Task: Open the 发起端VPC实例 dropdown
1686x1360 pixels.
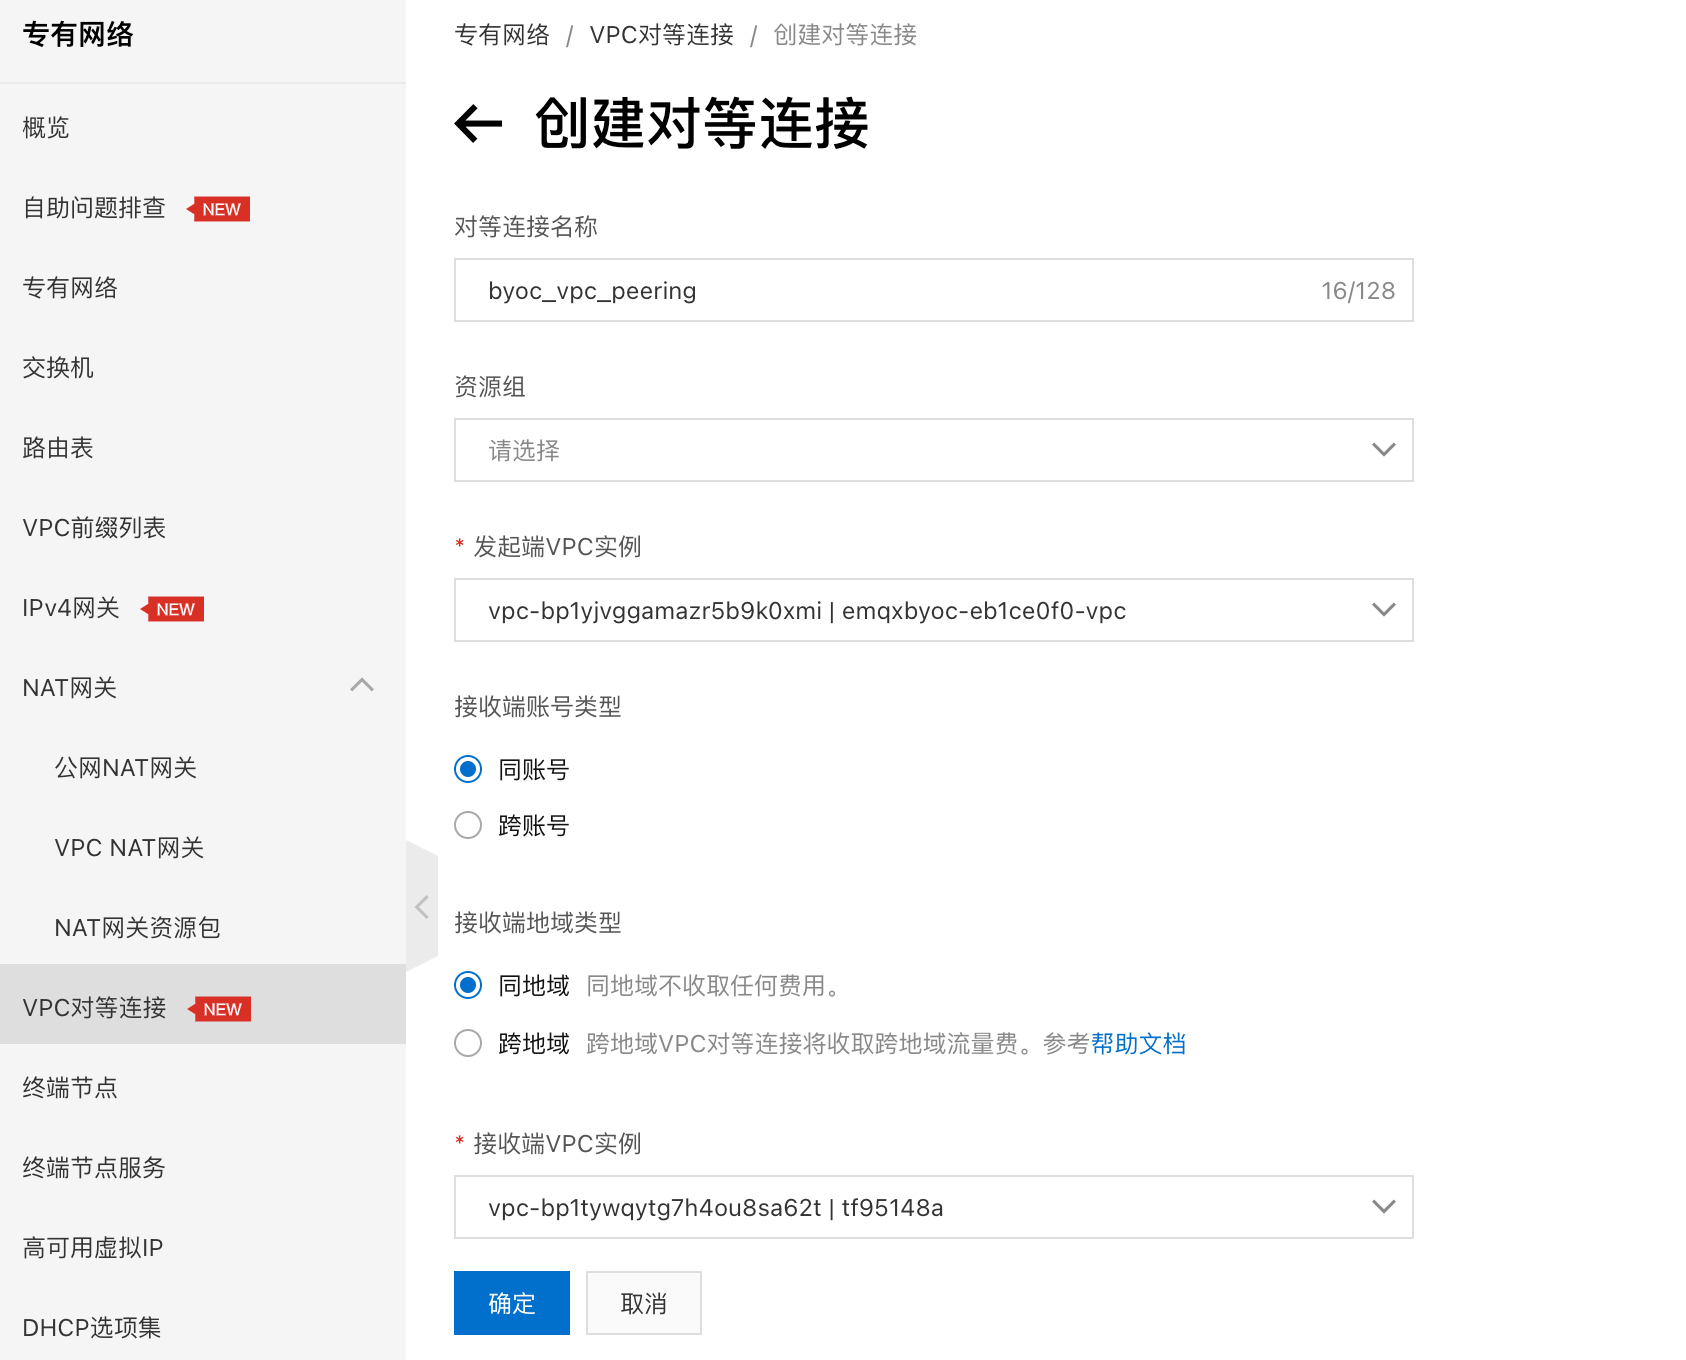Action: point(932,610)
